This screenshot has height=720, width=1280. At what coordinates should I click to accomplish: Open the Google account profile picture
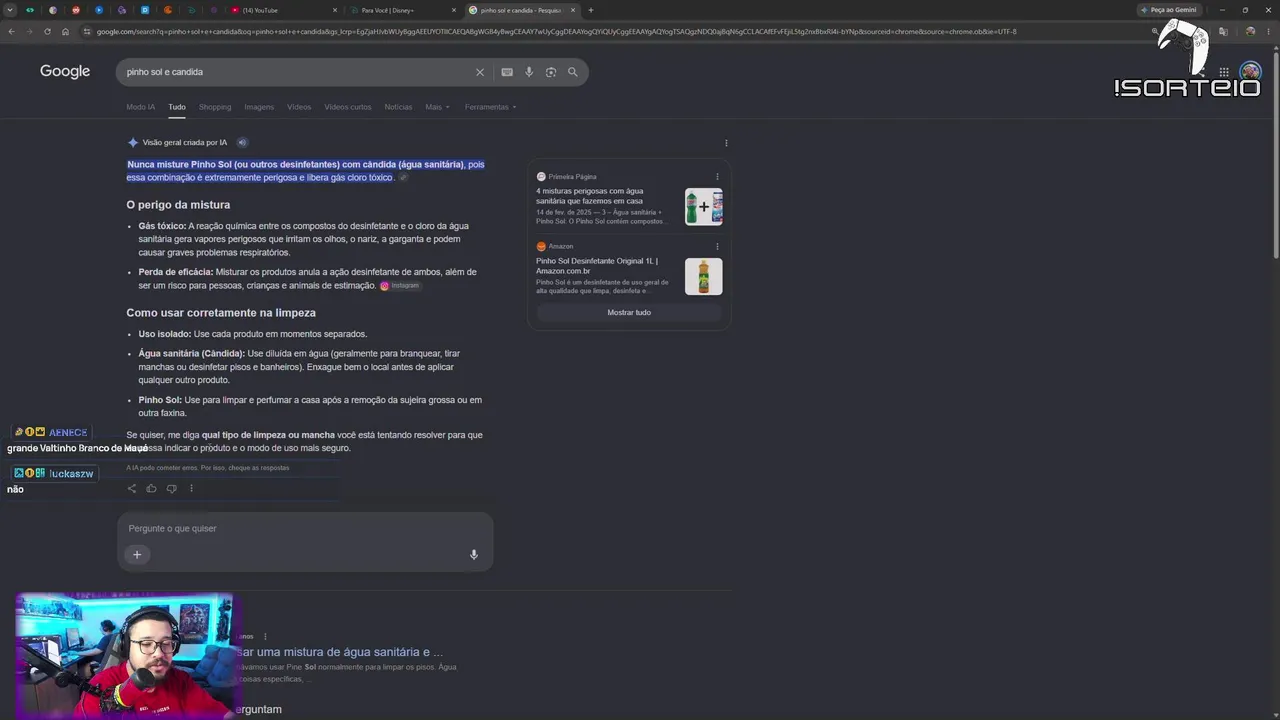1250,72
